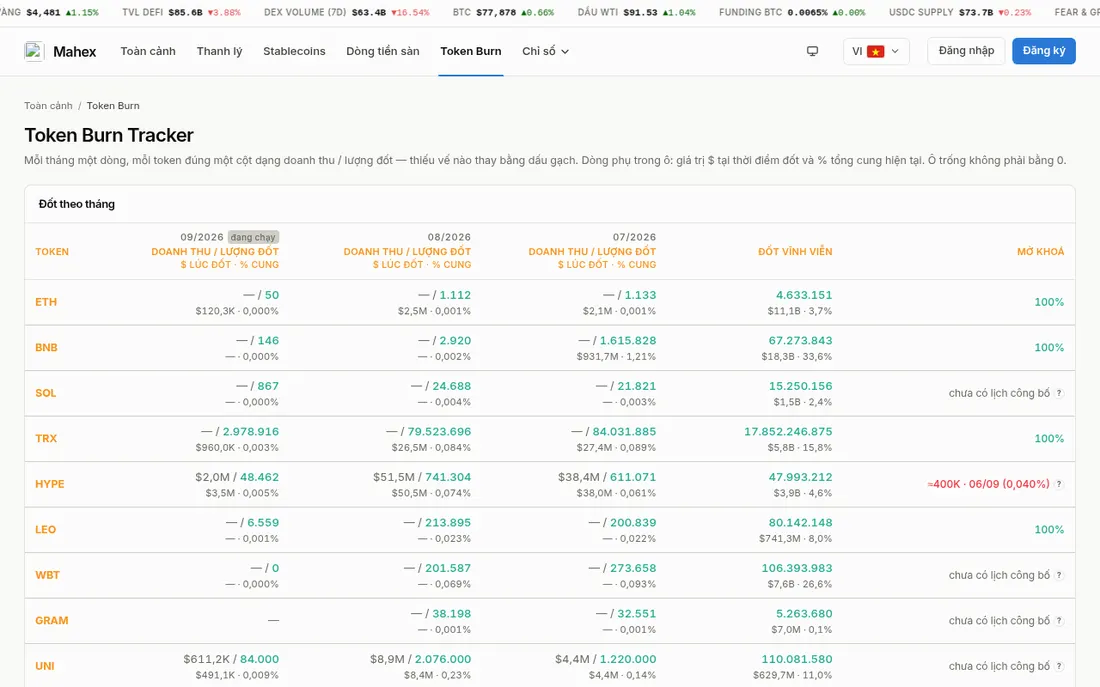Click WBT permanent burn 106.393.983
The height and width of the screenshot is (687, 1100).
click(x=797, y=568)
